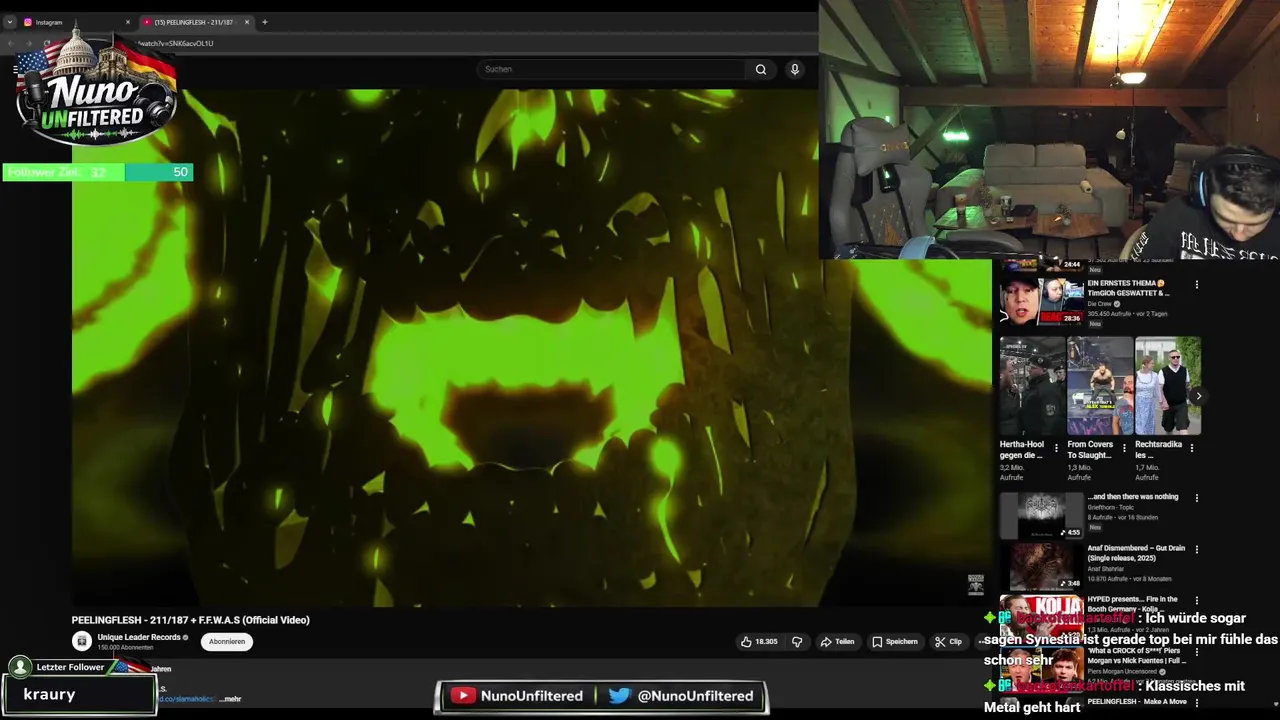Open a new browser tab with plus
The width and height of the screenshot is (1280, 720).
click(x=265, y=22)
